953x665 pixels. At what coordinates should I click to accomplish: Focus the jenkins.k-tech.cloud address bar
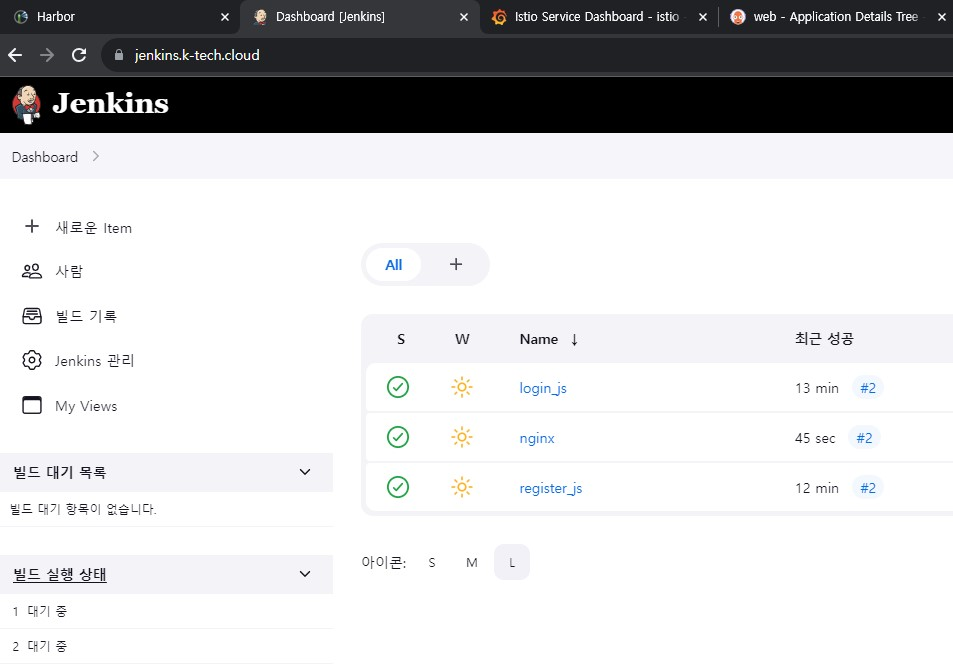[x=528, y=55]
